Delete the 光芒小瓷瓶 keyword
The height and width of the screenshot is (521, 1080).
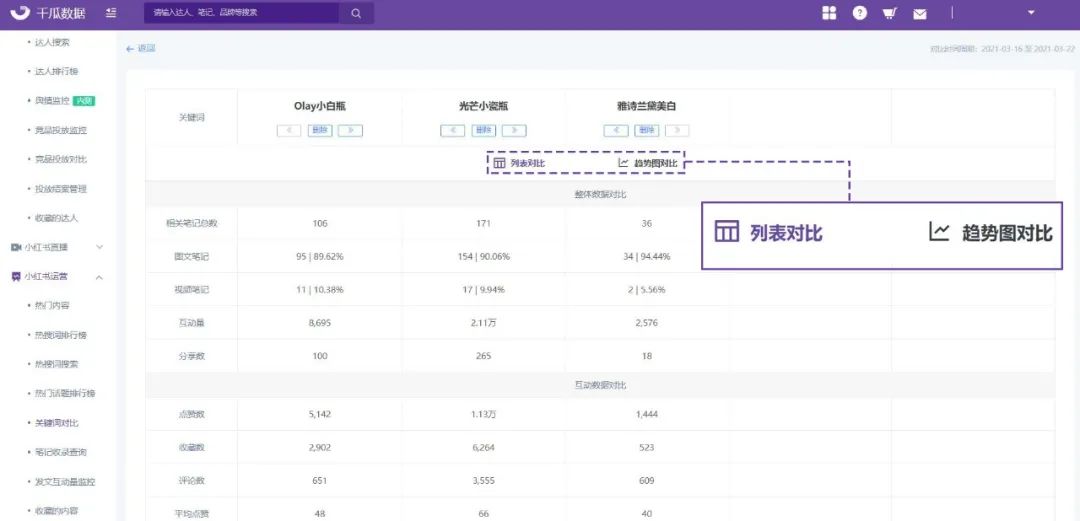tap(483, 130)
